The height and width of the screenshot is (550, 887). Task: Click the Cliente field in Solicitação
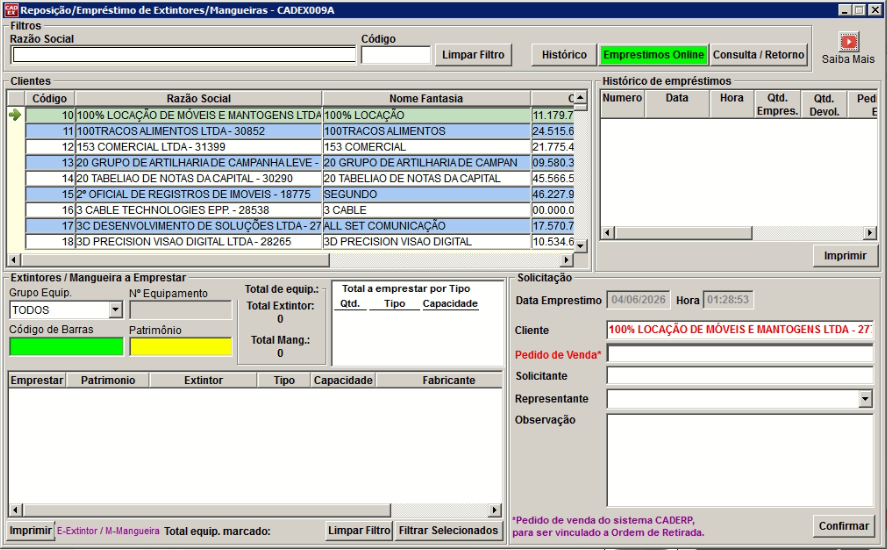pos(740,329)
